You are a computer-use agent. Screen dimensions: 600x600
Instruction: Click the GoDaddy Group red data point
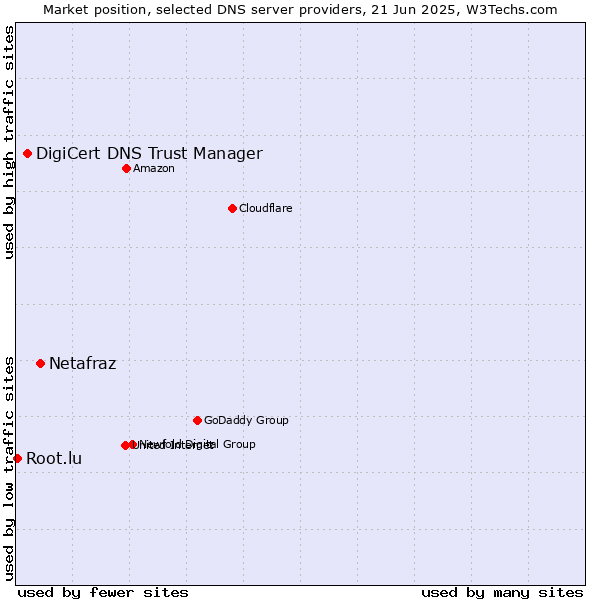[197, 421]
